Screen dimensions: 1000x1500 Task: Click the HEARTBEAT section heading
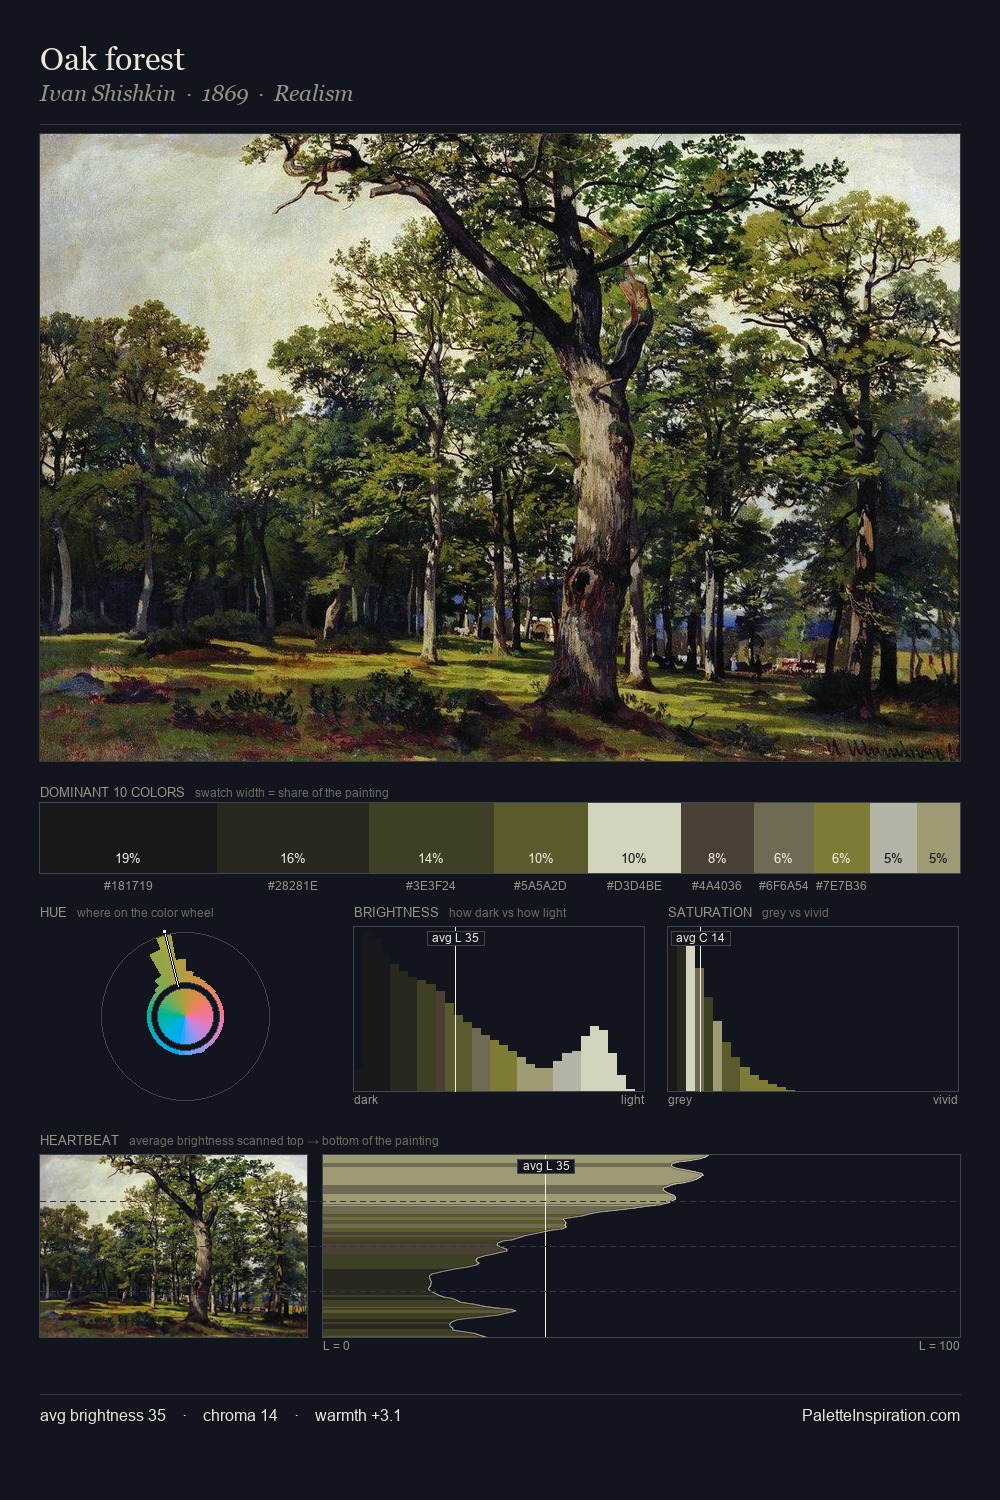click(x=79, y=1140)
